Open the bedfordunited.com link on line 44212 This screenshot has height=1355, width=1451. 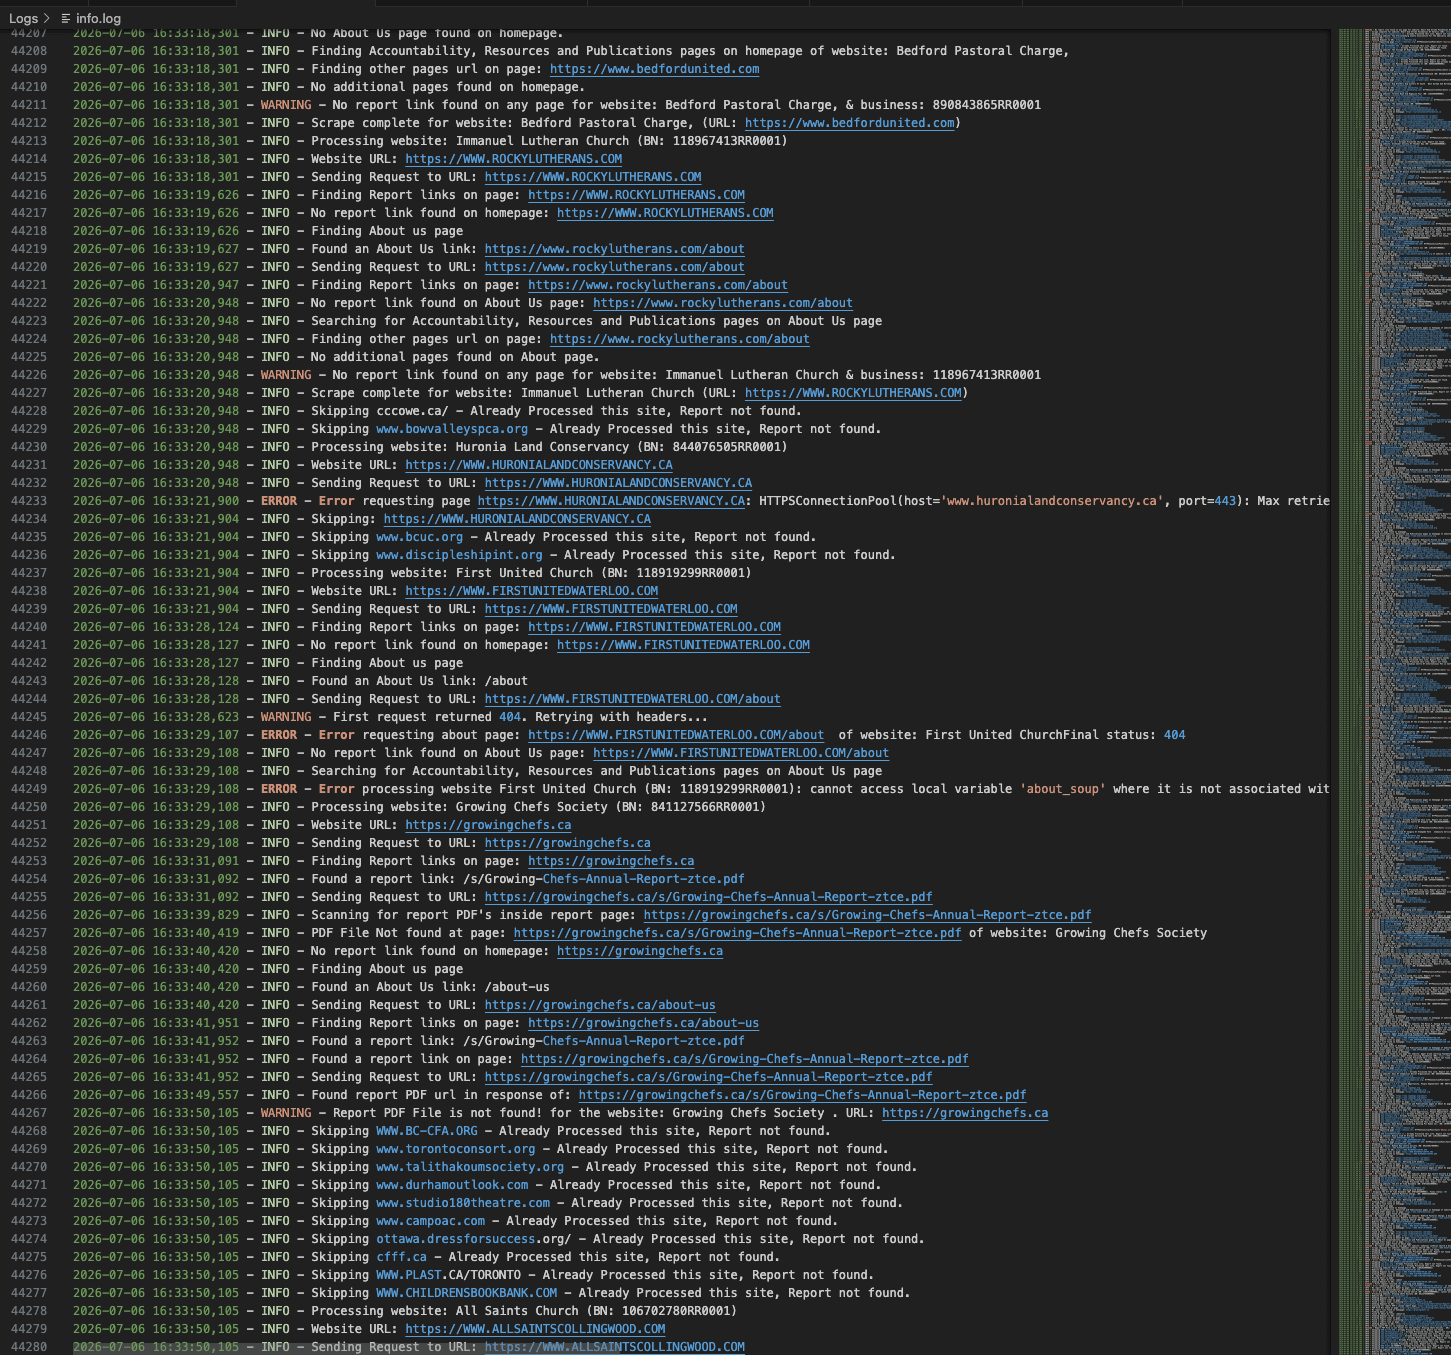[849, 123]
